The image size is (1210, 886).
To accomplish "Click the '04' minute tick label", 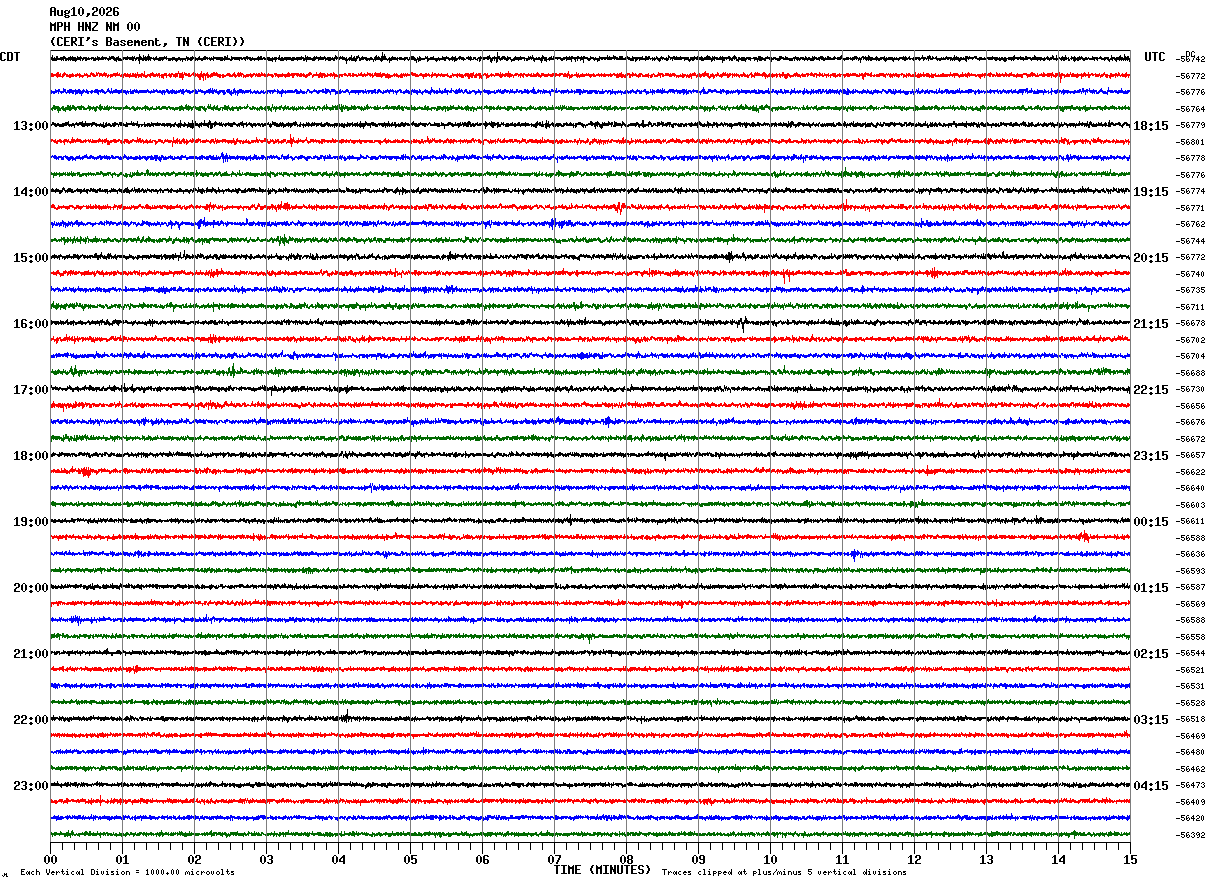I will point(338,859).
